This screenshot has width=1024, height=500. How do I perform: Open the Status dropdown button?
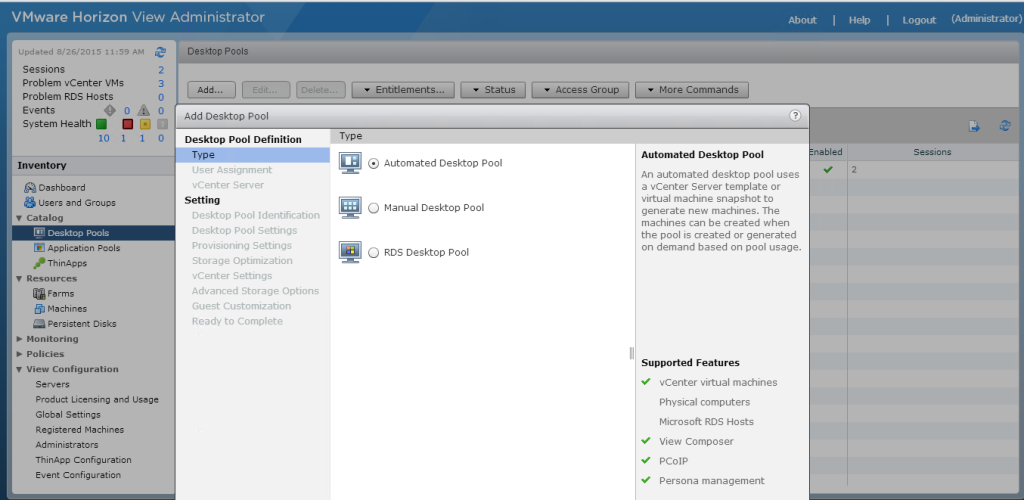pos(493,90)
